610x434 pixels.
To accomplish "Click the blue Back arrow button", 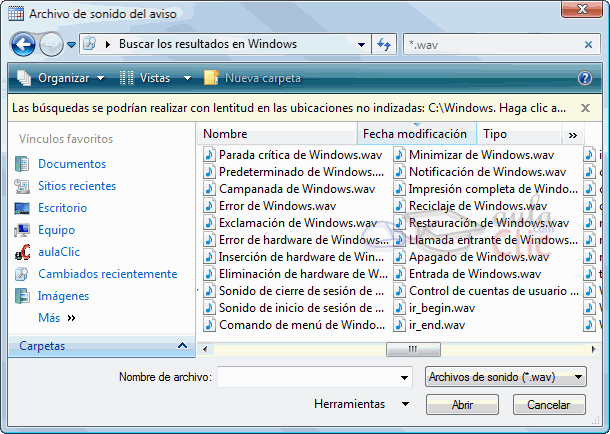I will pyautogui.click(x=23, y=44).
